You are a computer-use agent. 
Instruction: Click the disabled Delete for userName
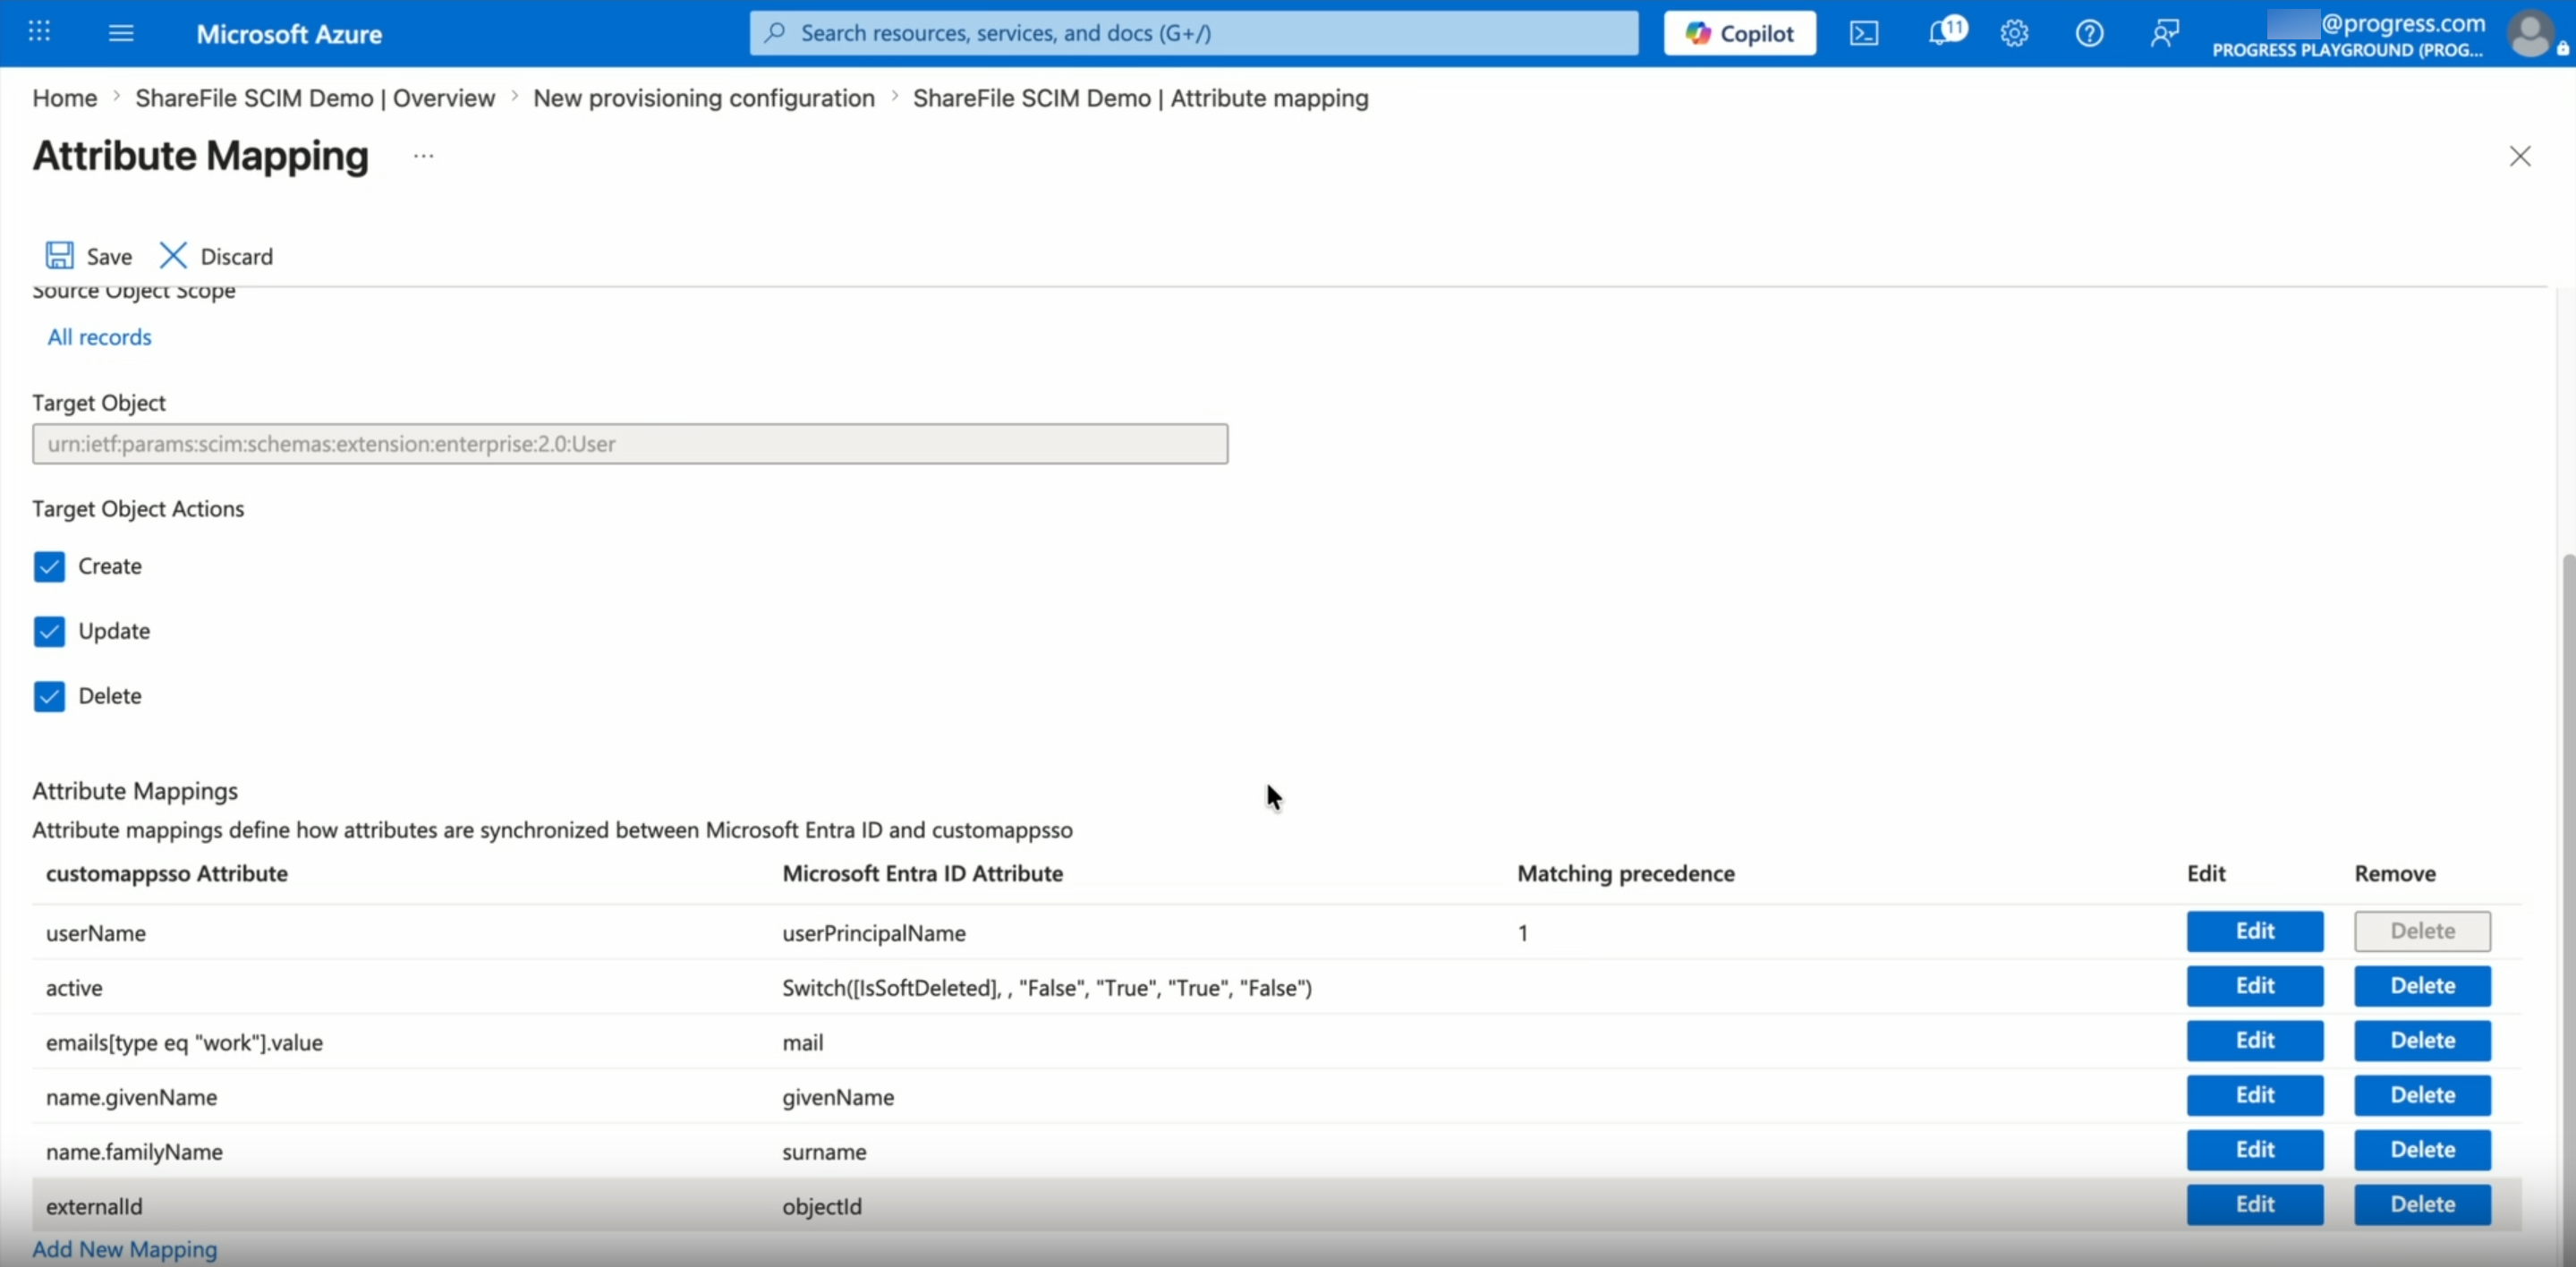point(2422,931)
